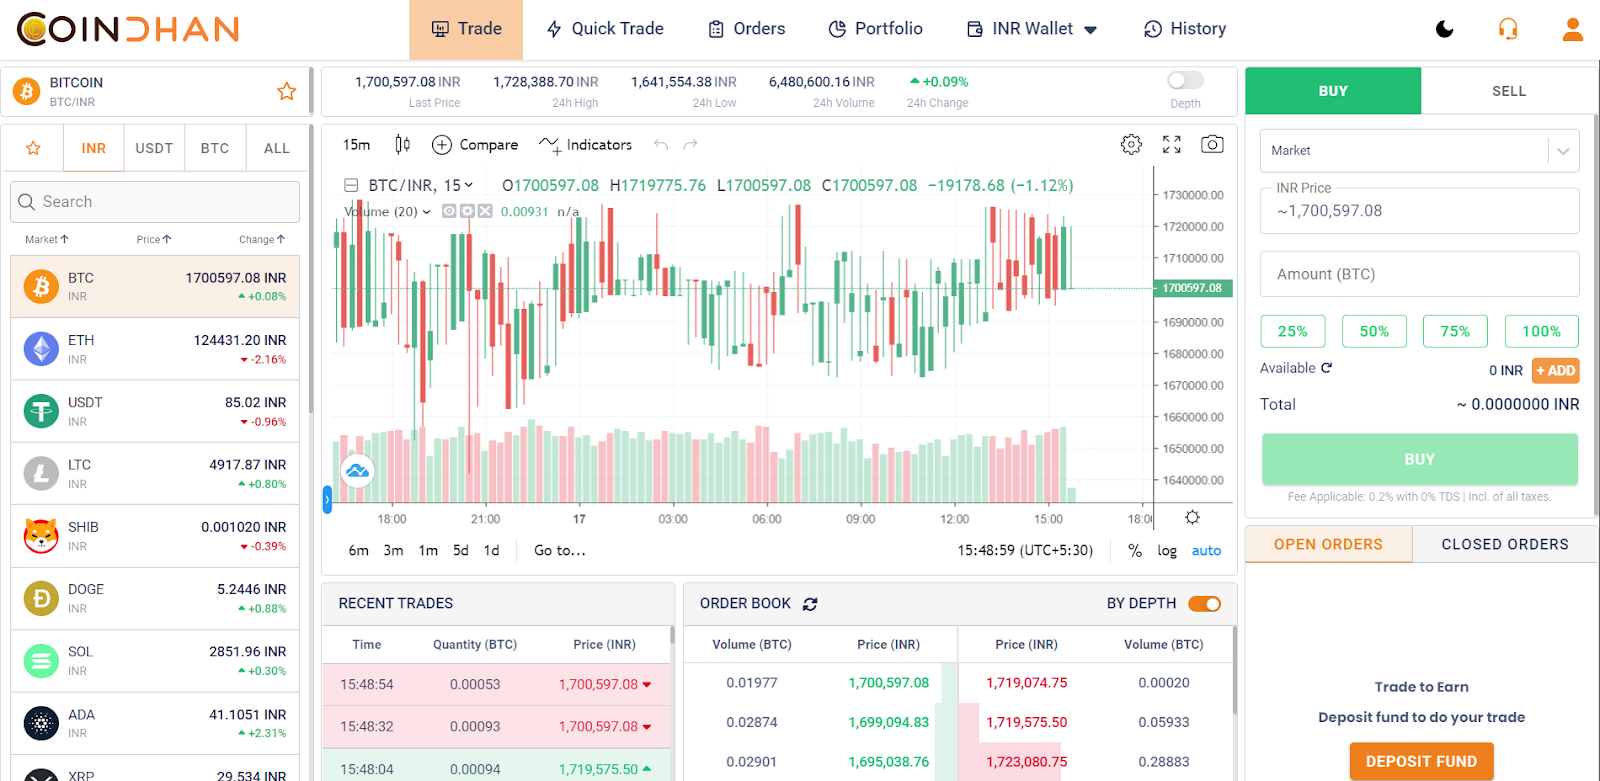Show favorites star tab in market list
The image size is (1600, 781).
click(x=33, y=148)
